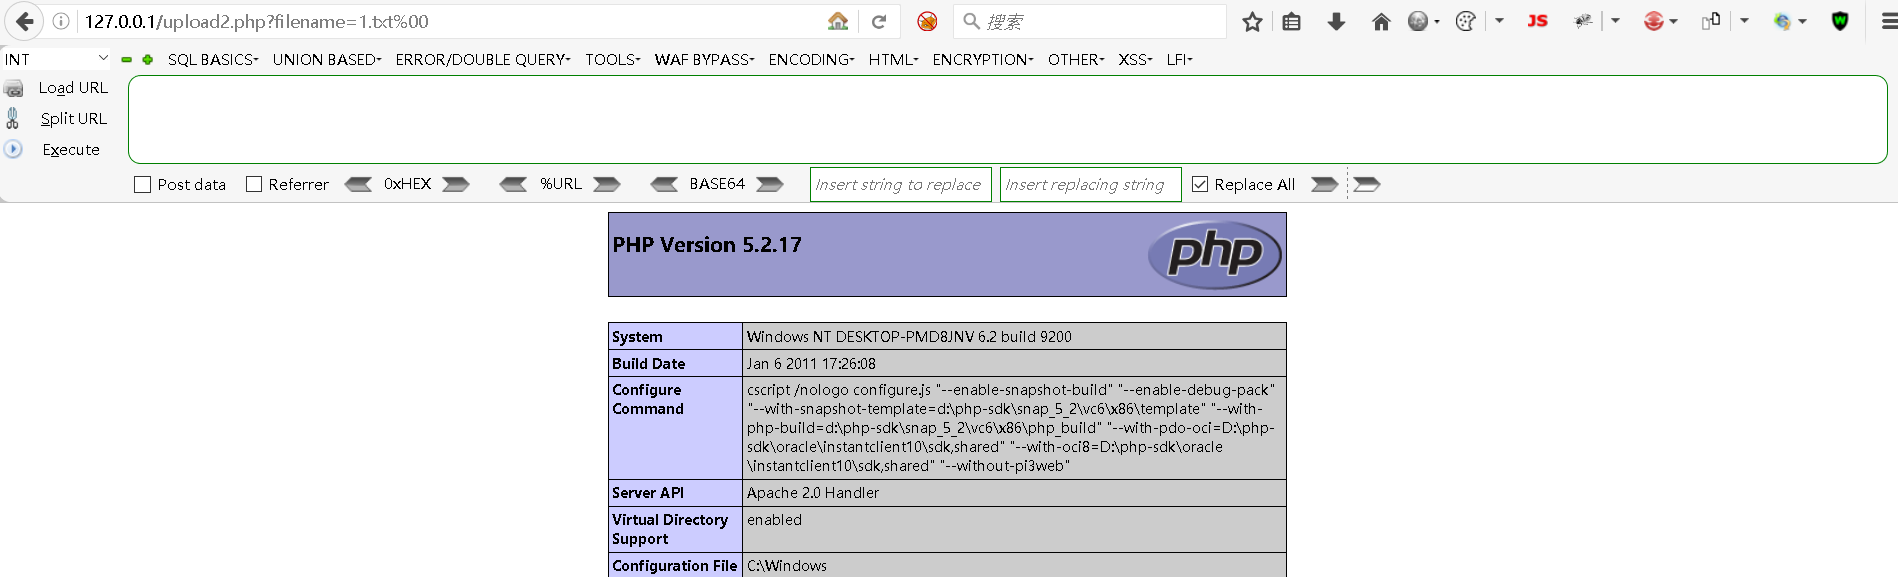Focus the 'Insert string to replace' field
Viewport: 1898px width, 577px height.
tap(901, 184)
